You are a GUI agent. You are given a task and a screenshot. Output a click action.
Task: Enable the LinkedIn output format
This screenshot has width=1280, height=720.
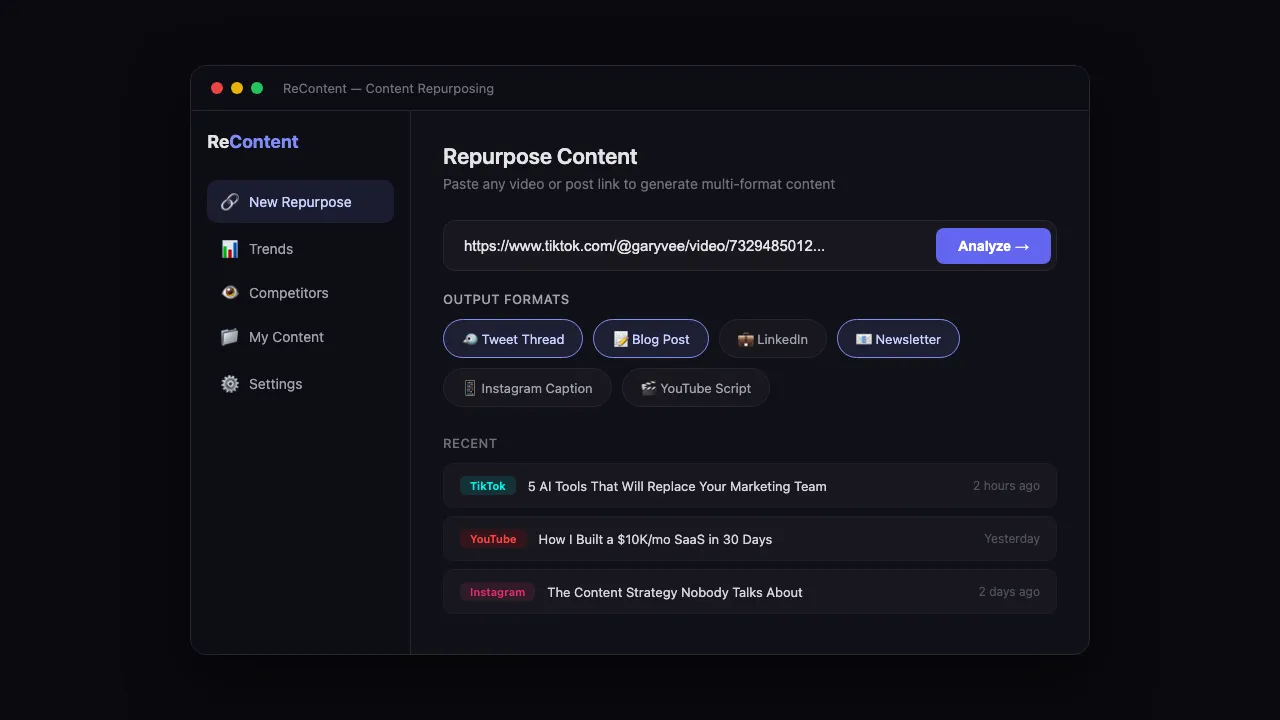[x=772, y=339]
